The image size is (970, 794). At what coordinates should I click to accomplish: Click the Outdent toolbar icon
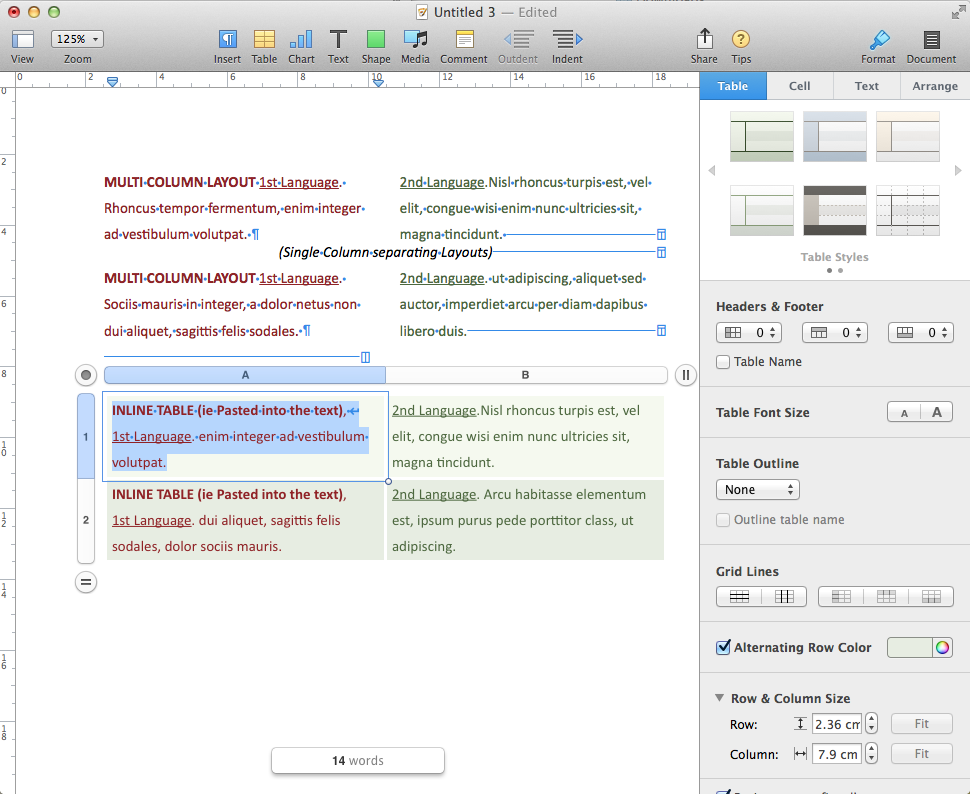[518, 40]
